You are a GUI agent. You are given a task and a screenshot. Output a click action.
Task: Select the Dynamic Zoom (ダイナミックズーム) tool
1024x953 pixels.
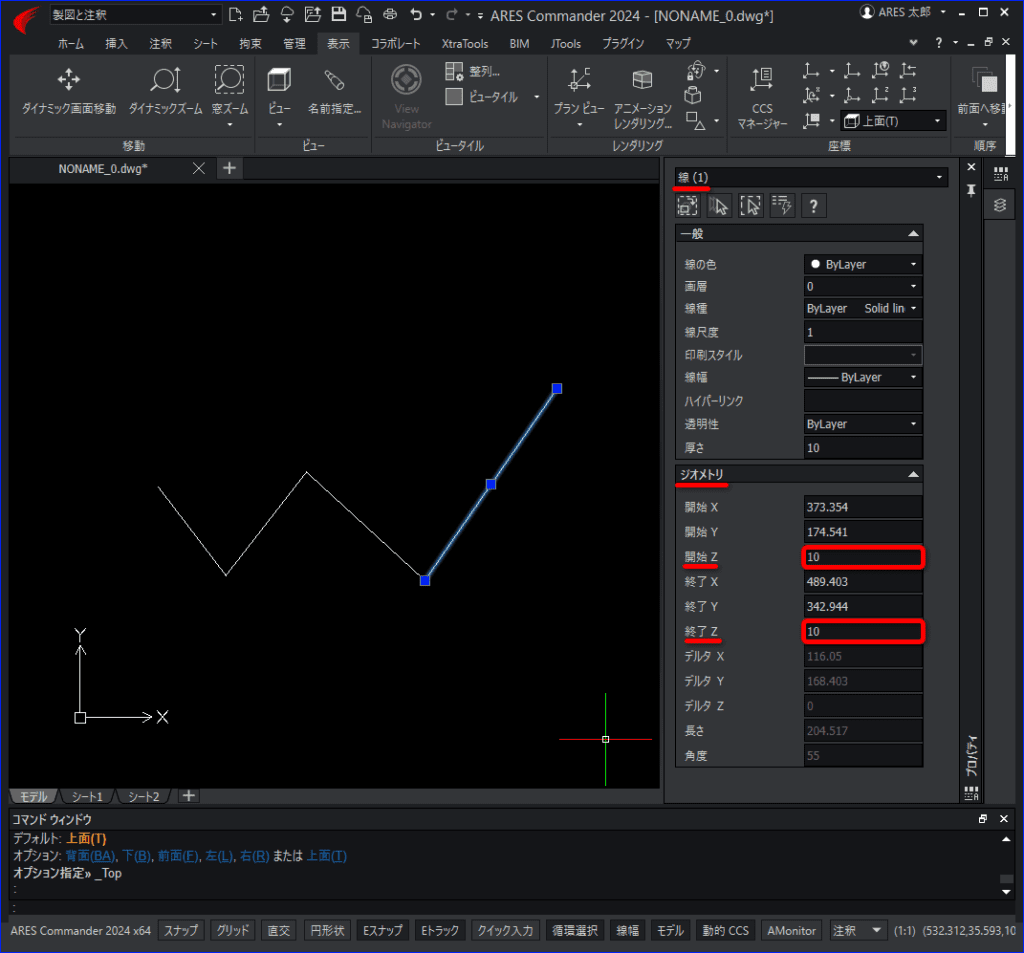click(x=165, y=81)
